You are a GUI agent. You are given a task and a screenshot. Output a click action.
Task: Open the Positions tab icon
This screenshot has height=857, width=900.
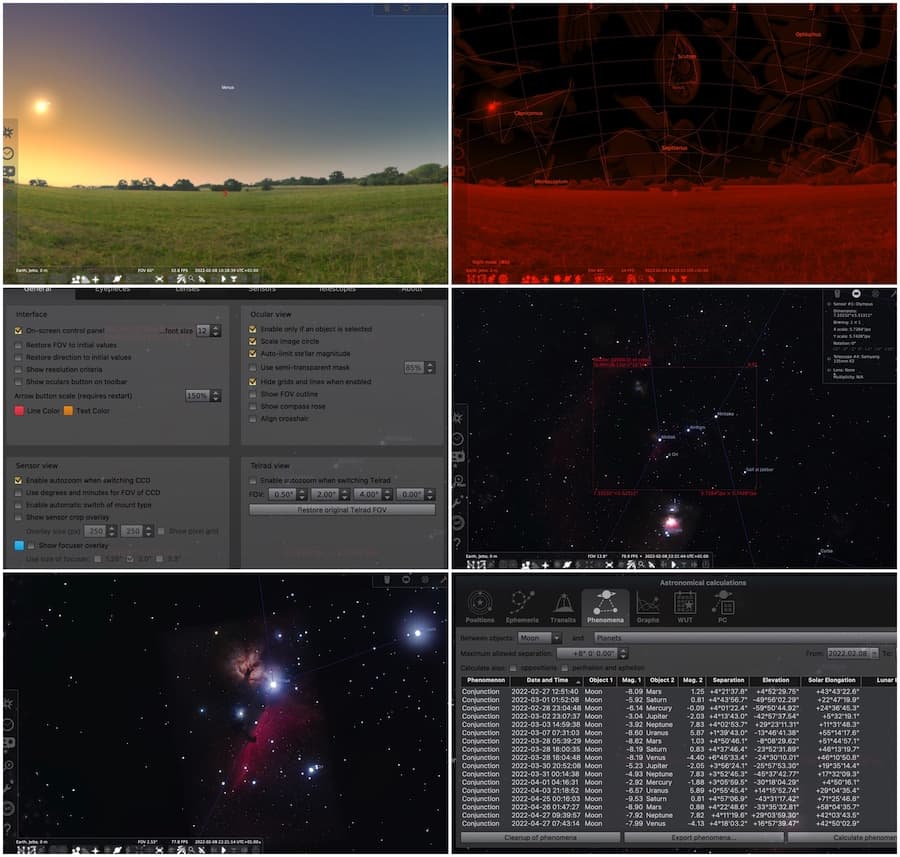pos(479,607)
